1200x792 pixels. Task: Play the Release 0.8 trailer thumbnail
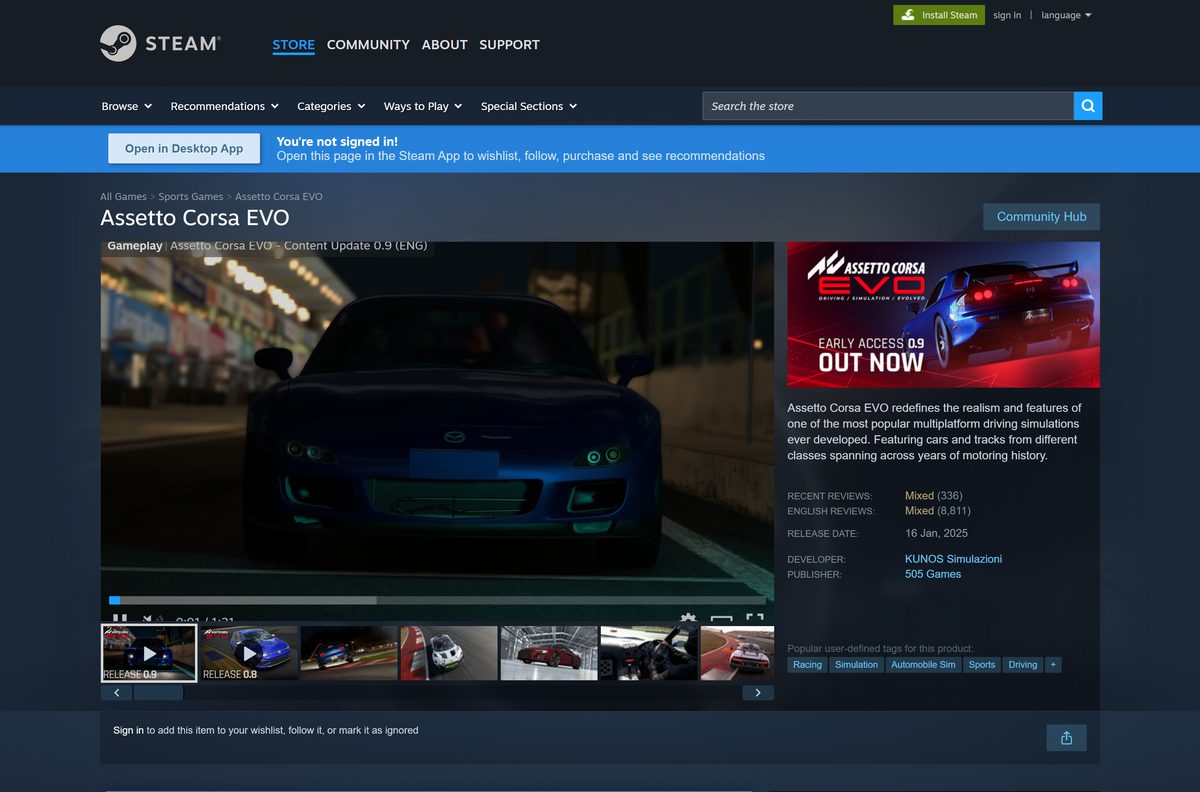(x=249, y=653)
